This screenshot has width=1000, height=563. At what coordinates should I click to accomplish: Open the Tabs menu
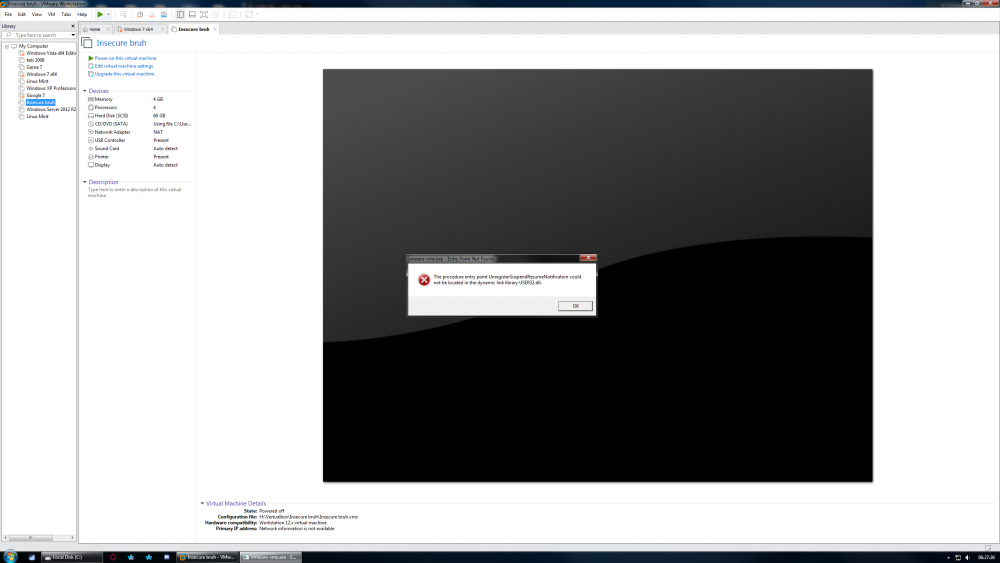(66, 14)
